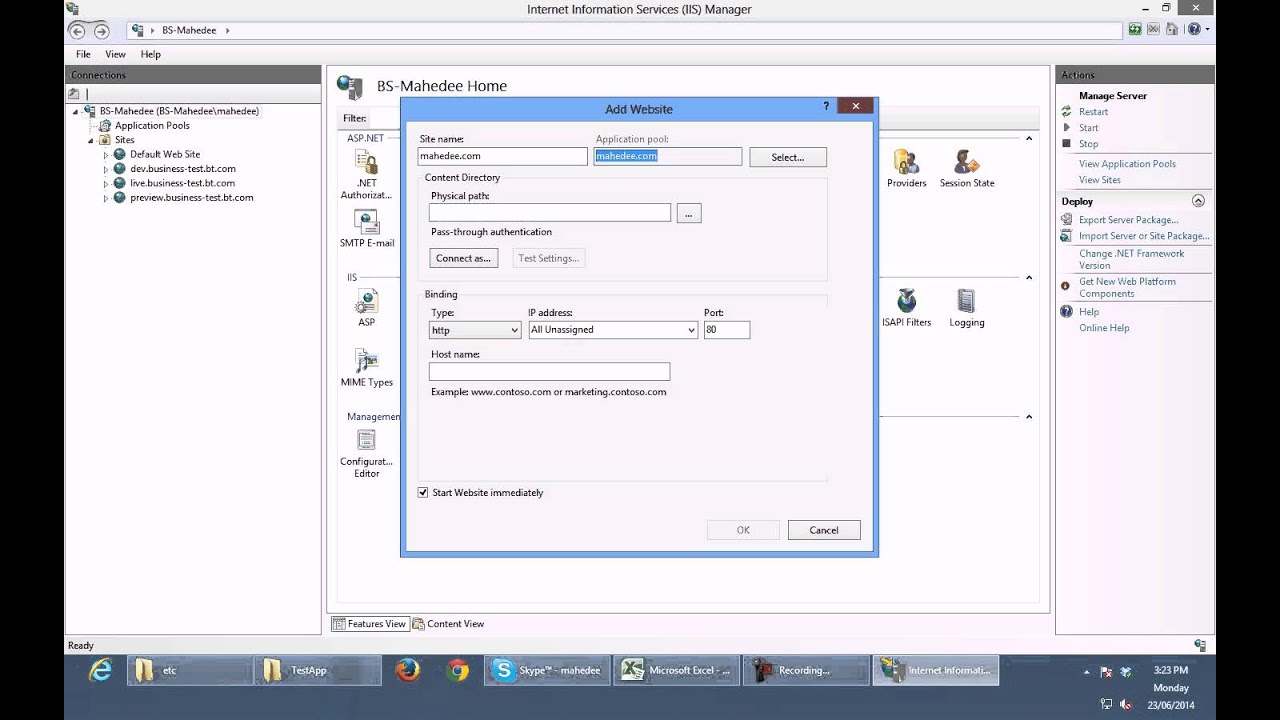Open the Help menu

coord(150,54)
